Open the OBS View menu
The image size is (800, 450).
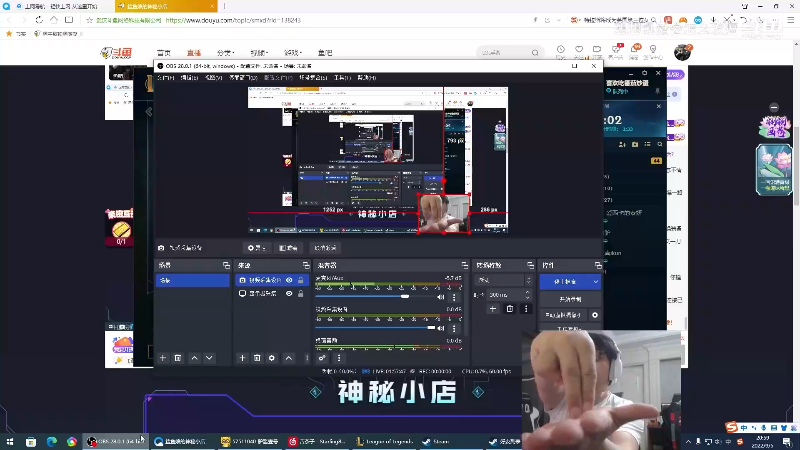(x=213, y=78)
